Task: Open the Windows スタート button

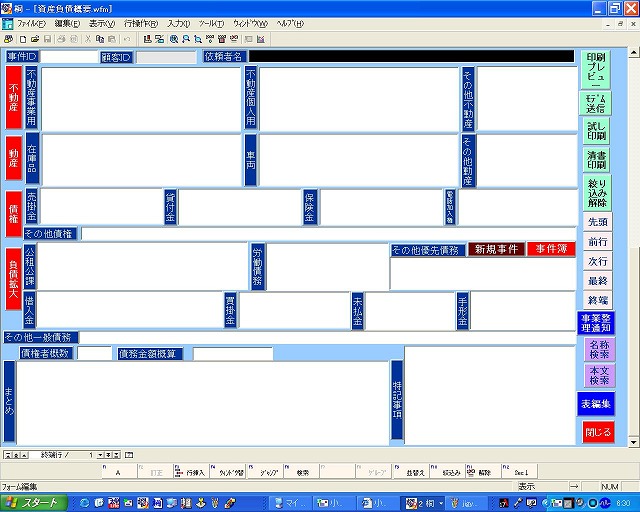Action: click(34, 502)
